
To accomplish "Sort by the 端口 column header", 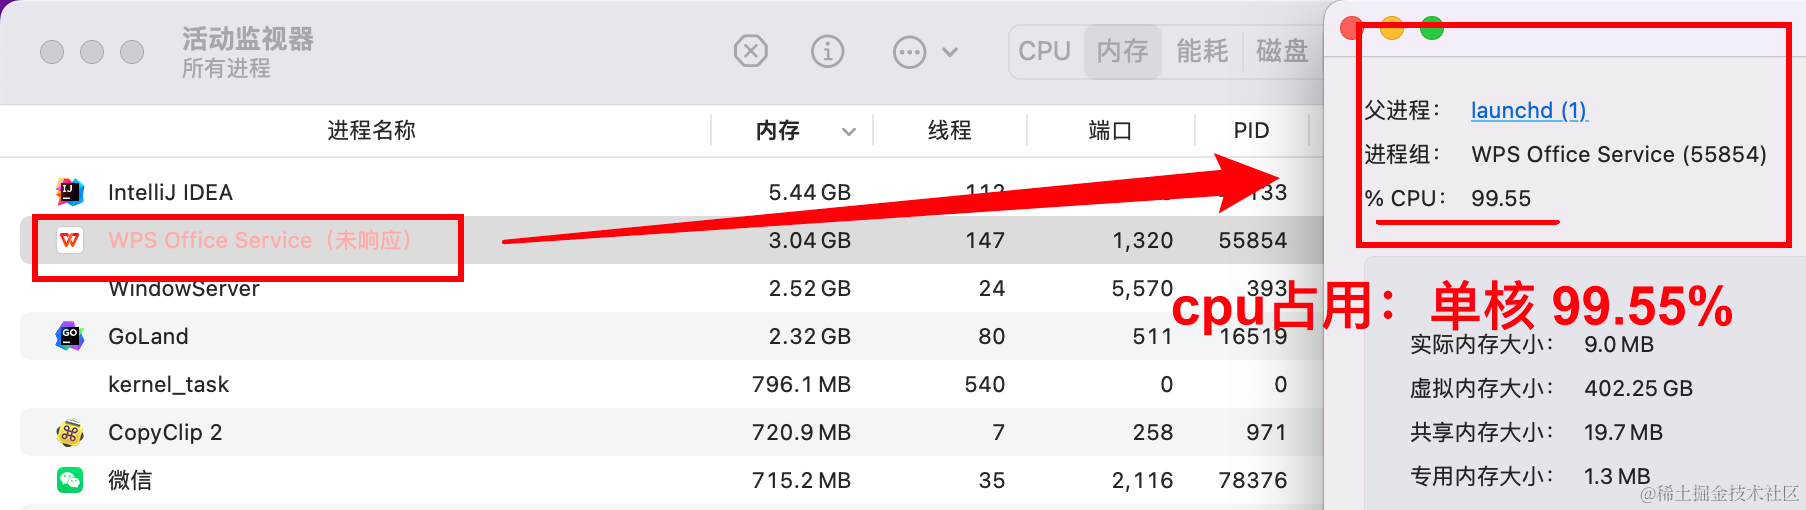I will (x=1110, y=130).
